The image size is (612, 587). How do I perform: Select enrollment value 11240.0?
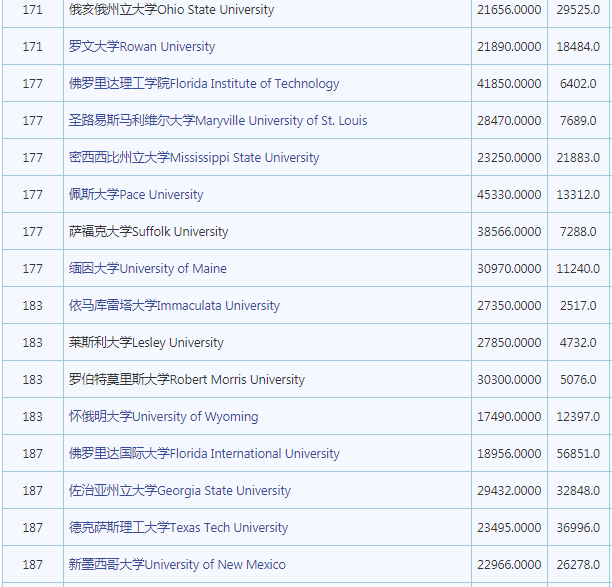tap(578, 269)
